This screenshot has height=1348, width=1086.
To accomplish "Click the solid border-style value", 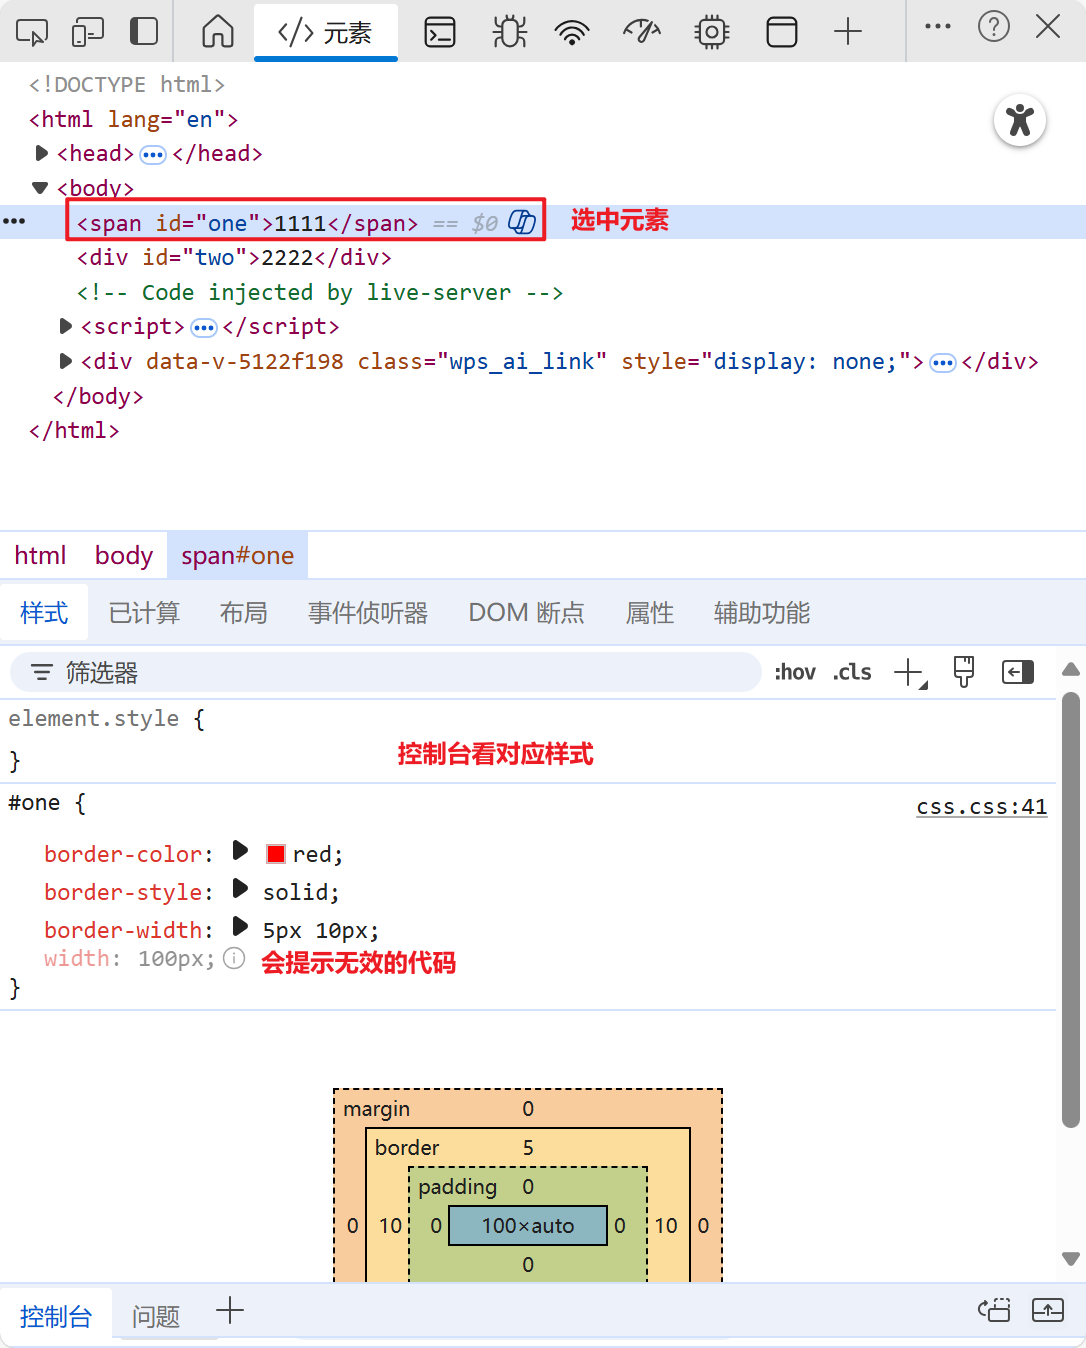I will 296,892.
